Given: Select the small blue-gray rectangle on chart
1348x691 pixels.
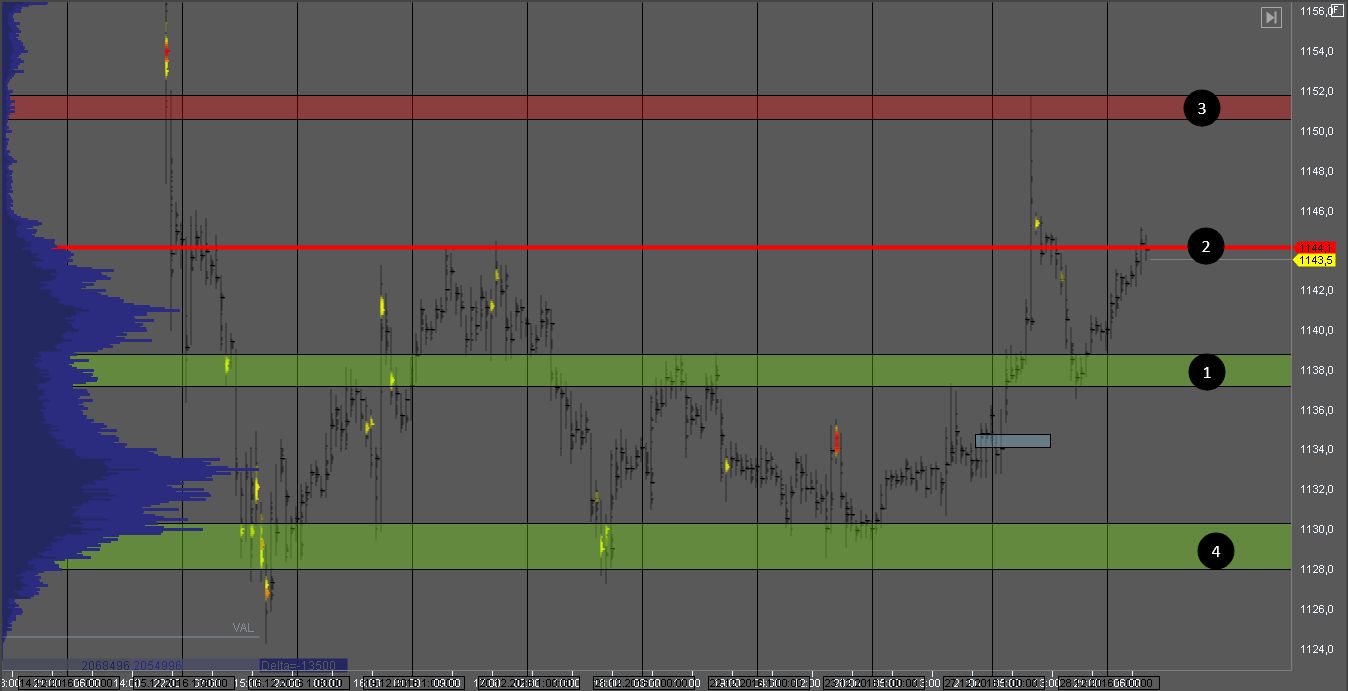Looking at the screenshot, I should [1012, 441].
